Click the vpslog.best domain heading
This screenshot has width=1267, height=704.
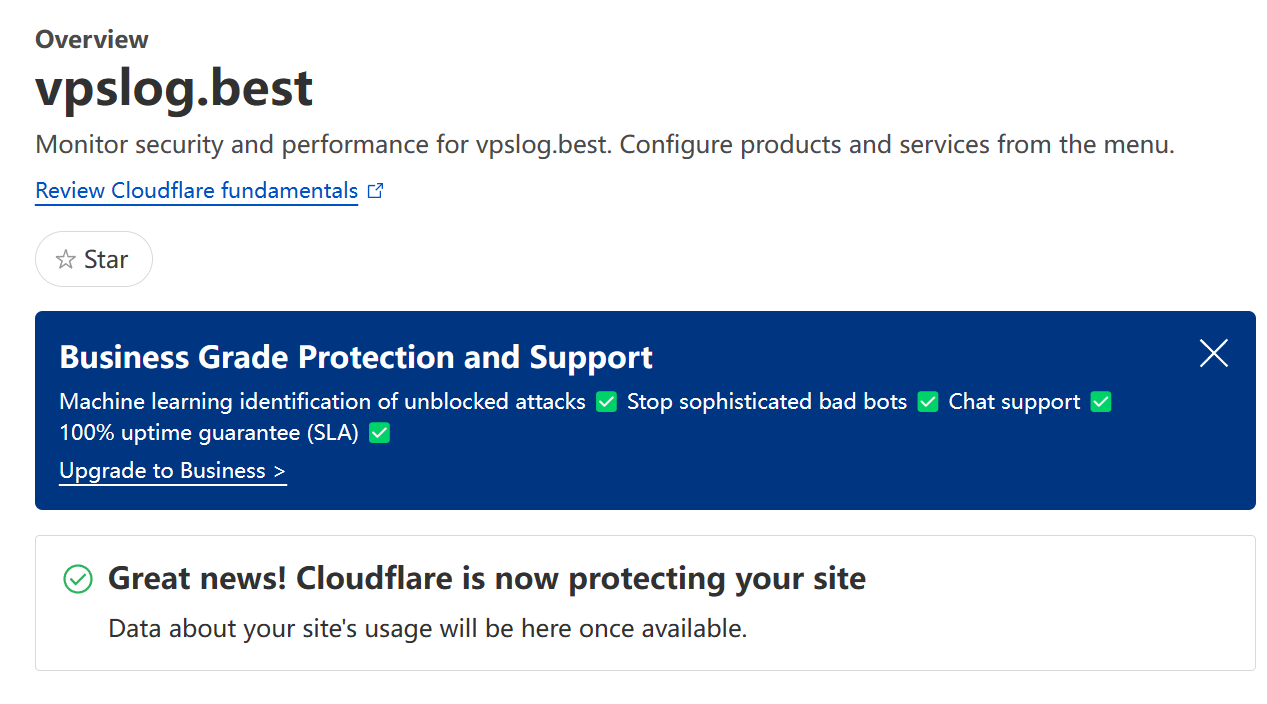click(174, 88)
